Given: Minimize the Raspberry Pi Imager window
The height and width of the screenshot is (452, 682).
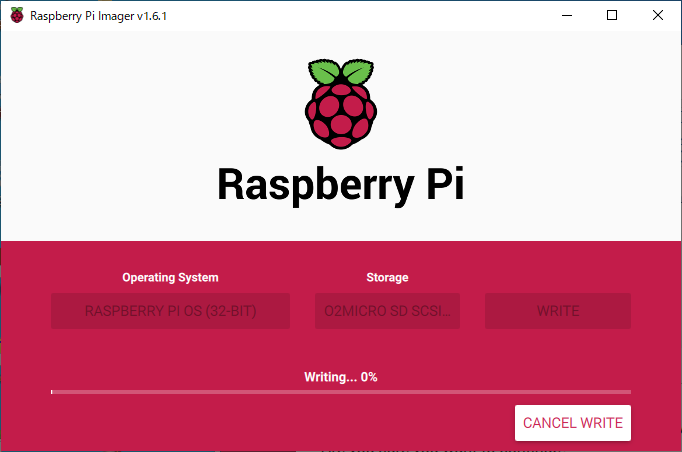Looking at the screenshot, I should point(566,15).
